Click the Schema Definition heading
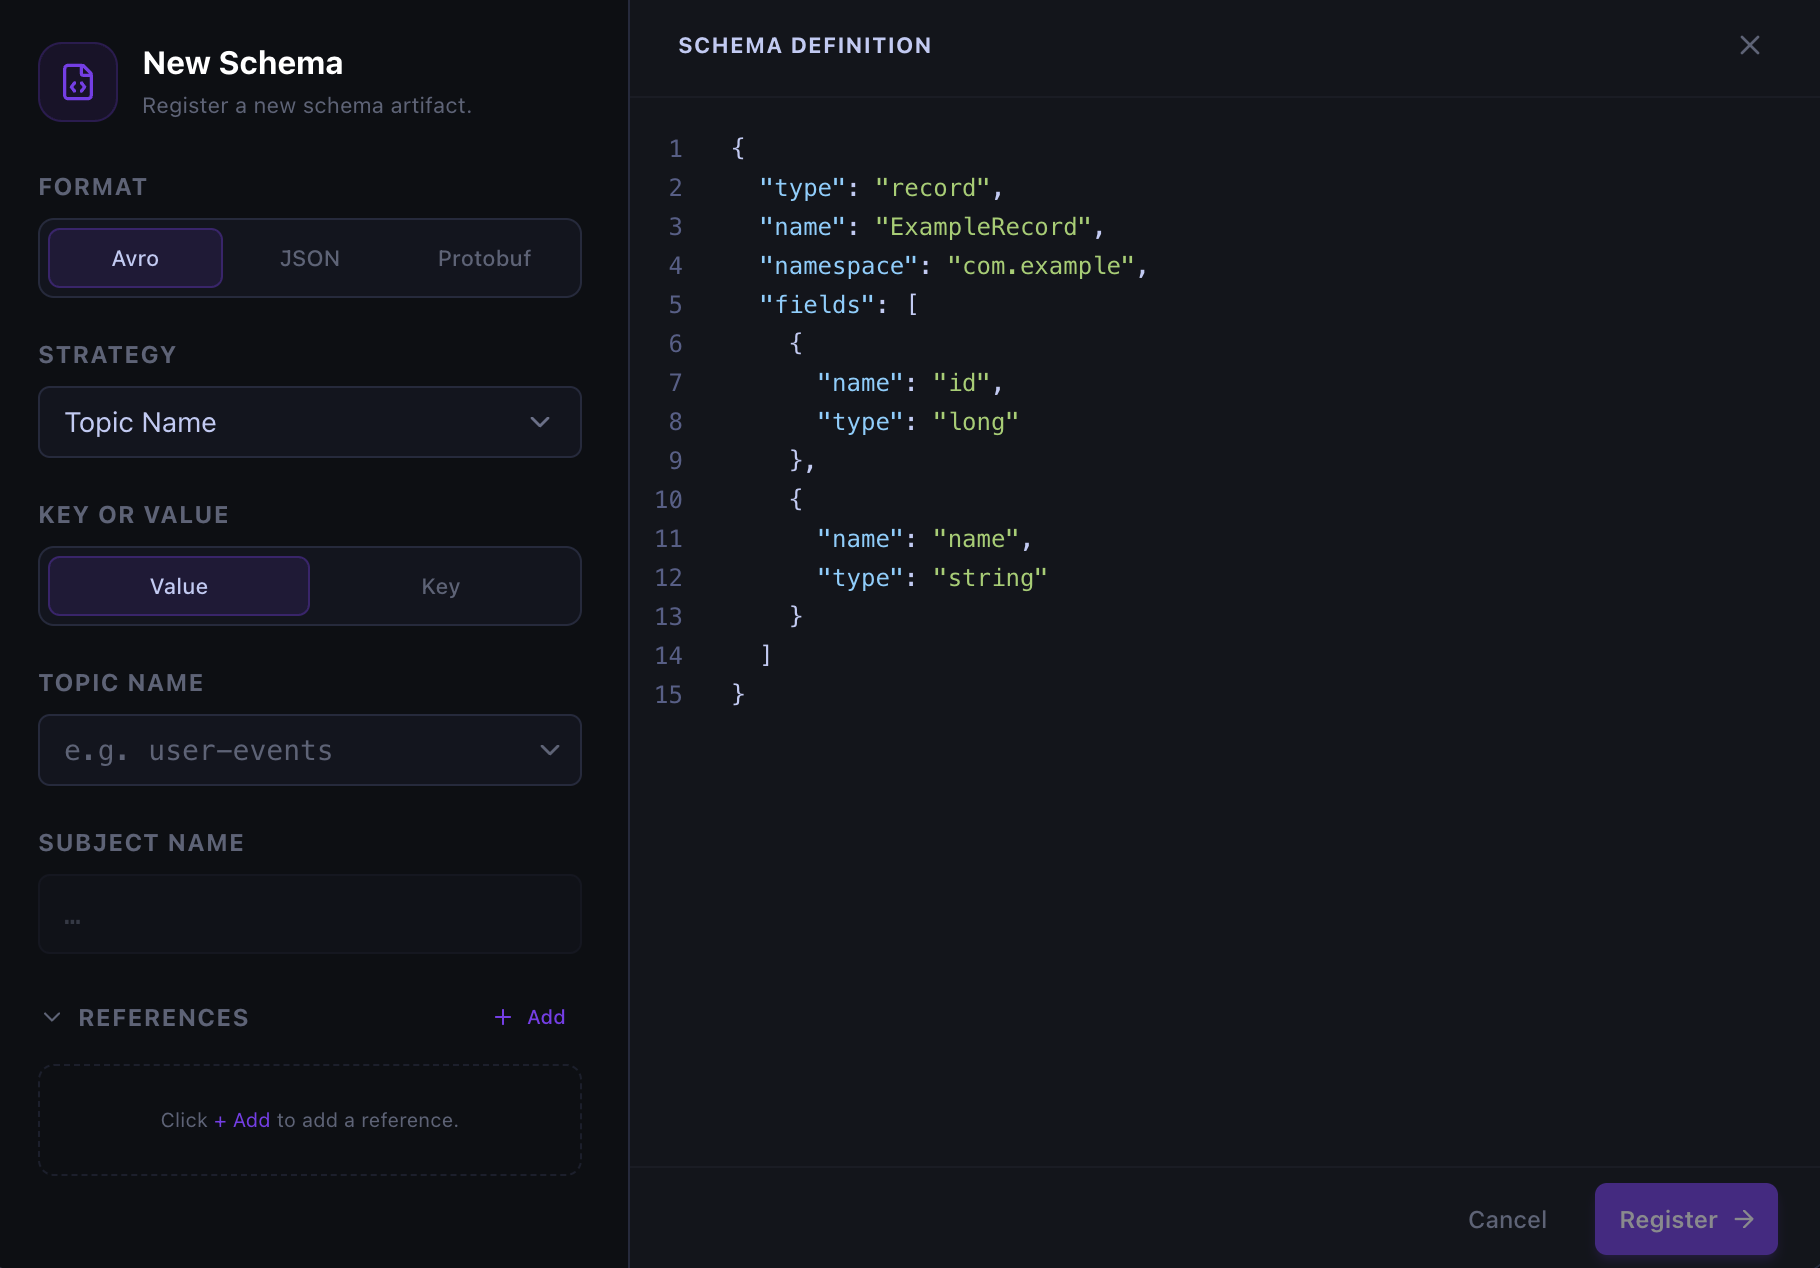 [805, 46]
